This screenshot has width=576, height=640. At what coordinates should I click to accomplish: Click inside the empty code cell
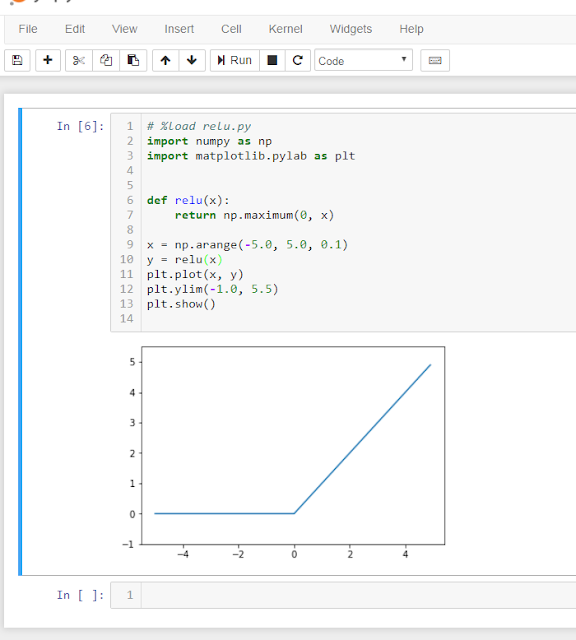tap(358, 595)
